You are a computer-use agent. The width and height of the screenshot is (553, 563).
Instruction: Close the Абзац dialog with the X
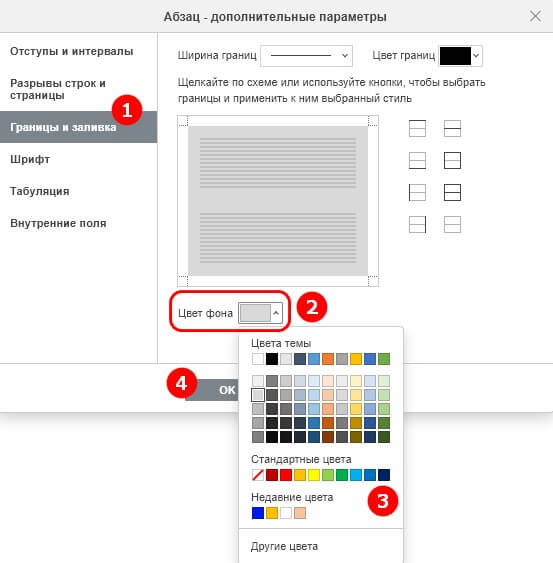coord(535,16)
